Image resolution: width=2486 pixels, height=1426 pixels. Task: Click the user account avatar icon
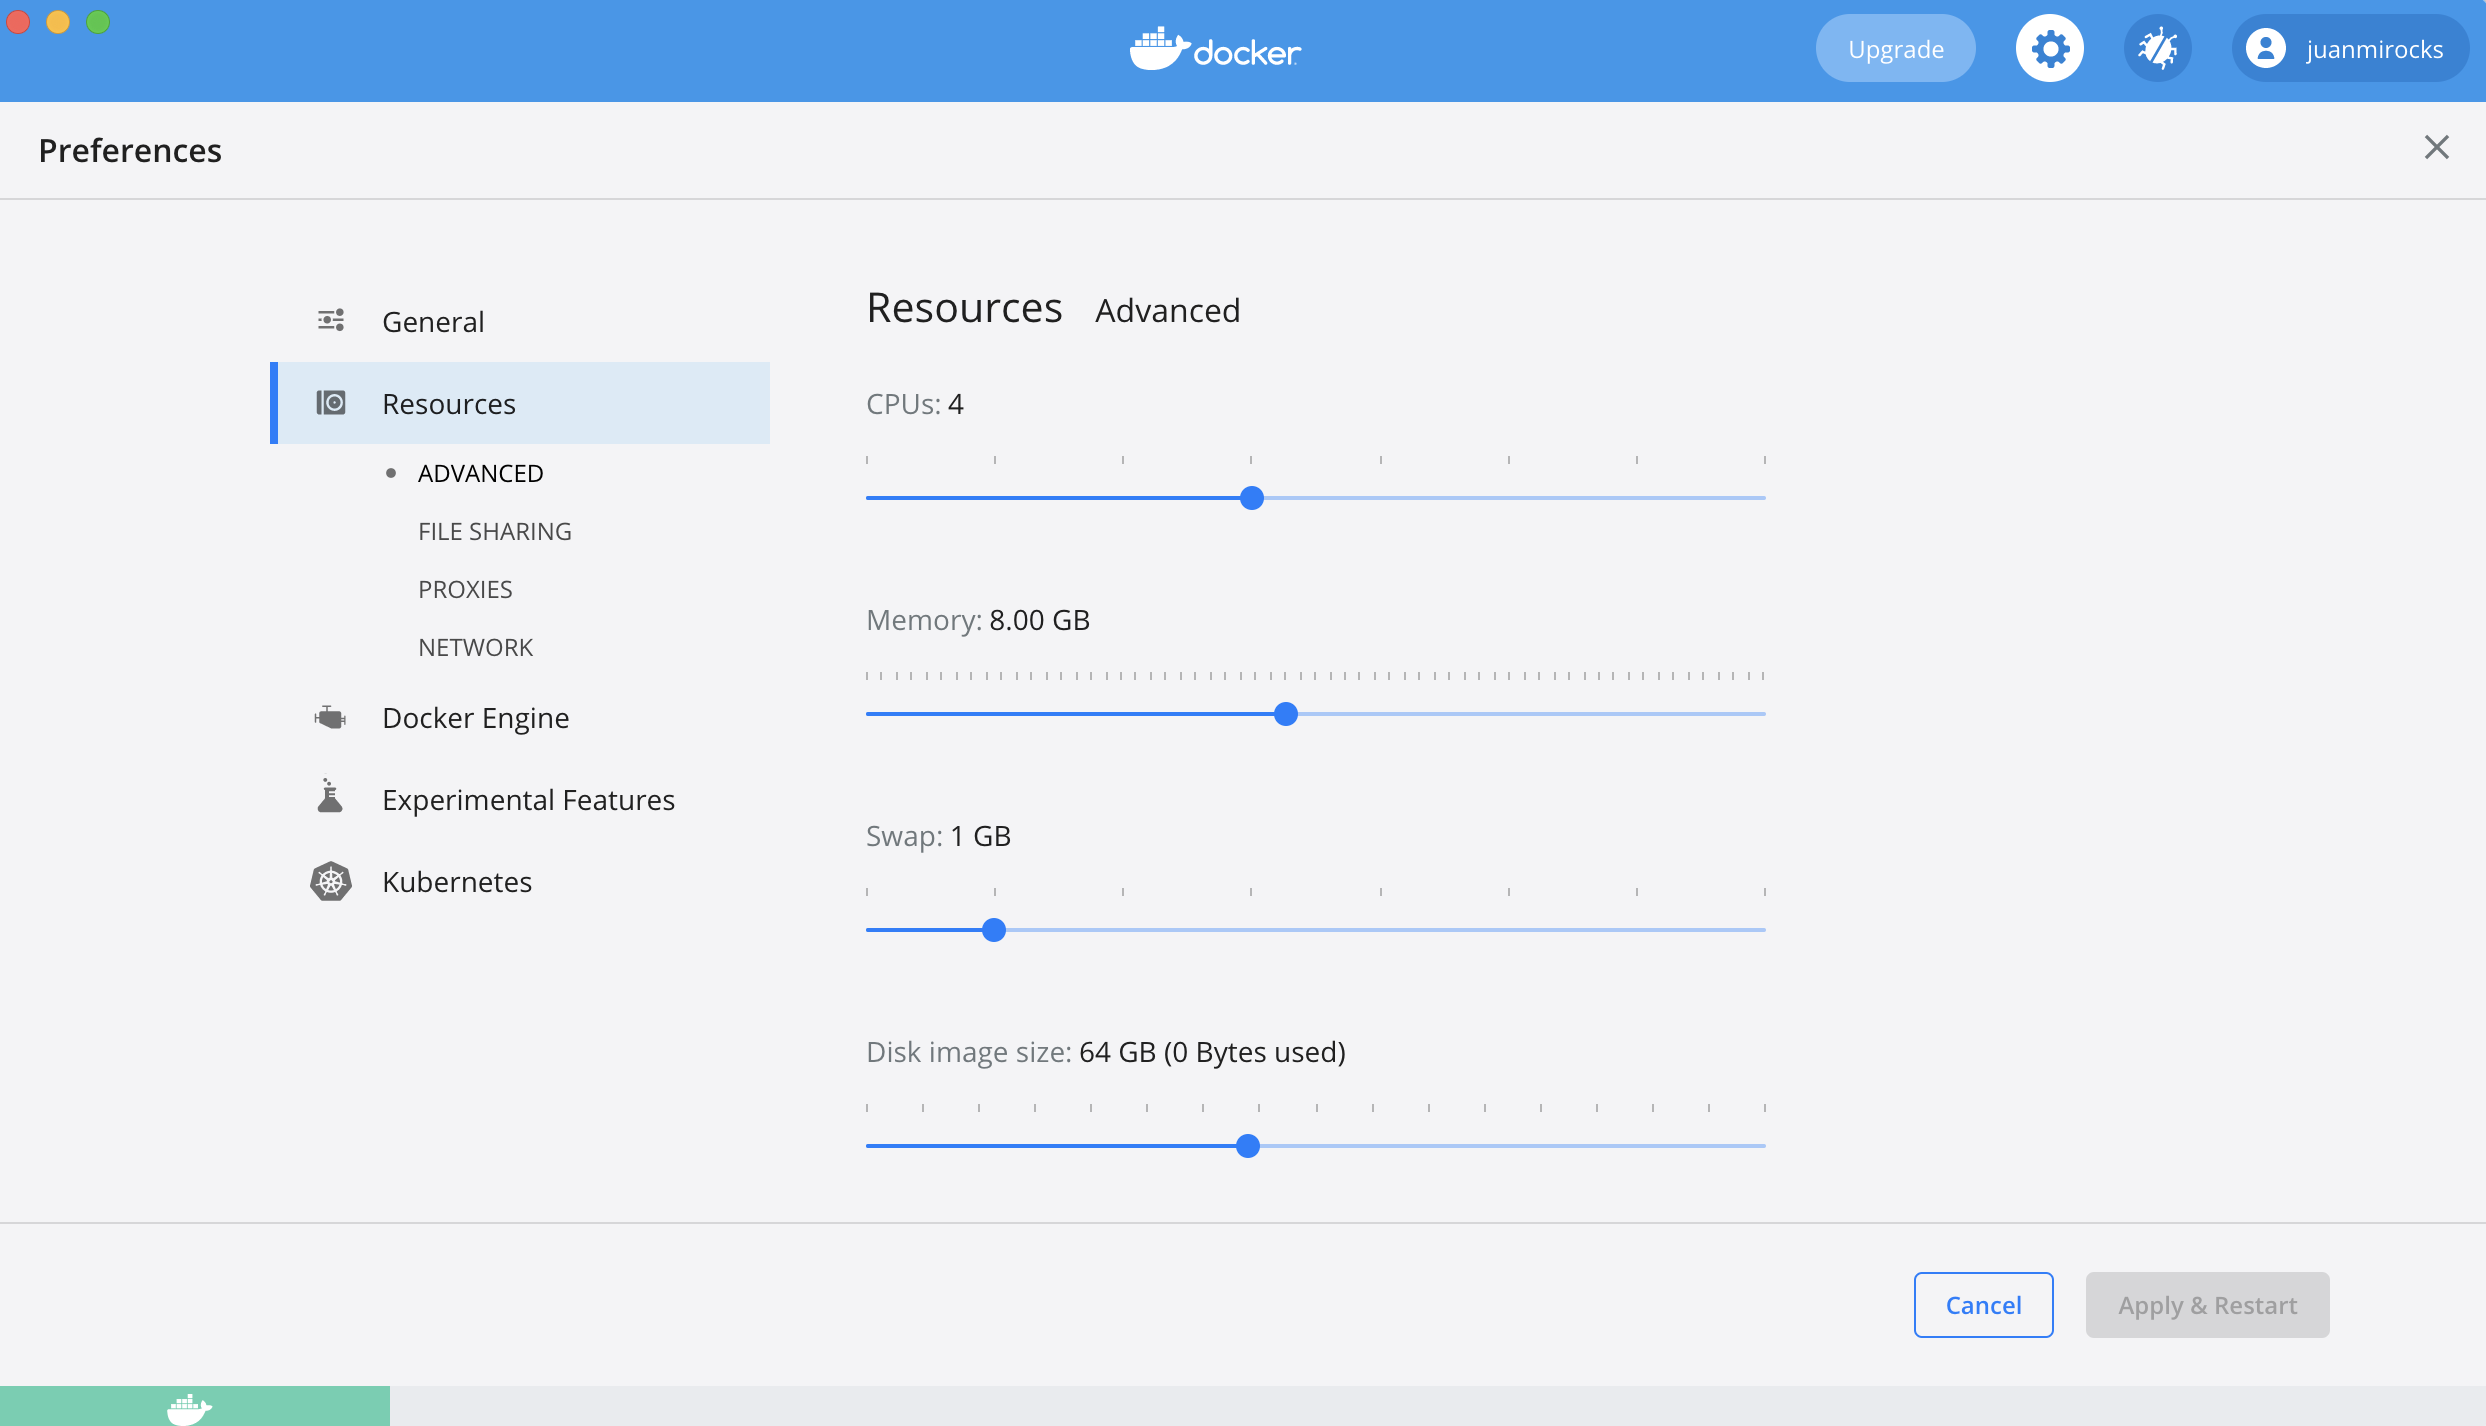click(x=2266, y=46)
